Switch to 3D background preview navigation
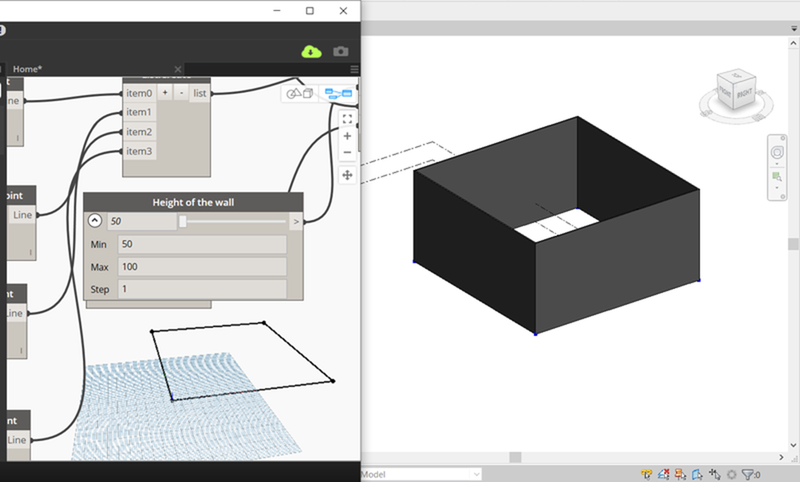Screen dimensions: 800x482 (x=299, y=93)
